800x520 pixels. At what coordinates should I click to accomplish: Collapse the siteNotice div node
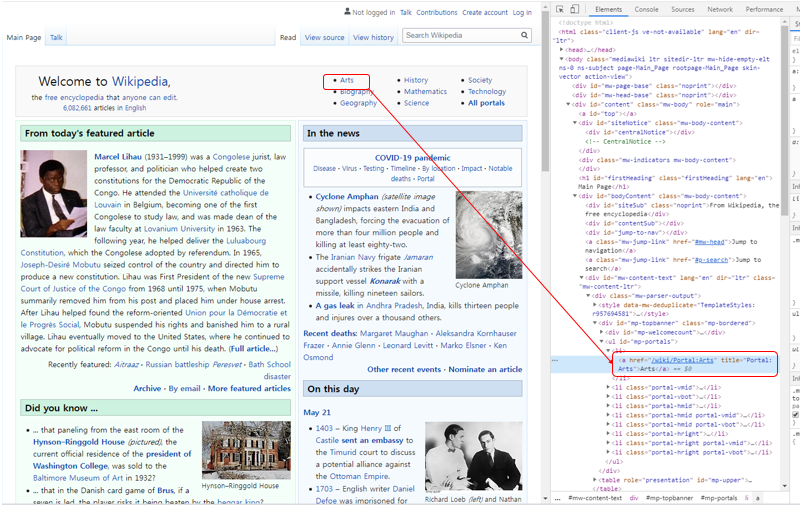pyautogui.click(x=575, y=122)
